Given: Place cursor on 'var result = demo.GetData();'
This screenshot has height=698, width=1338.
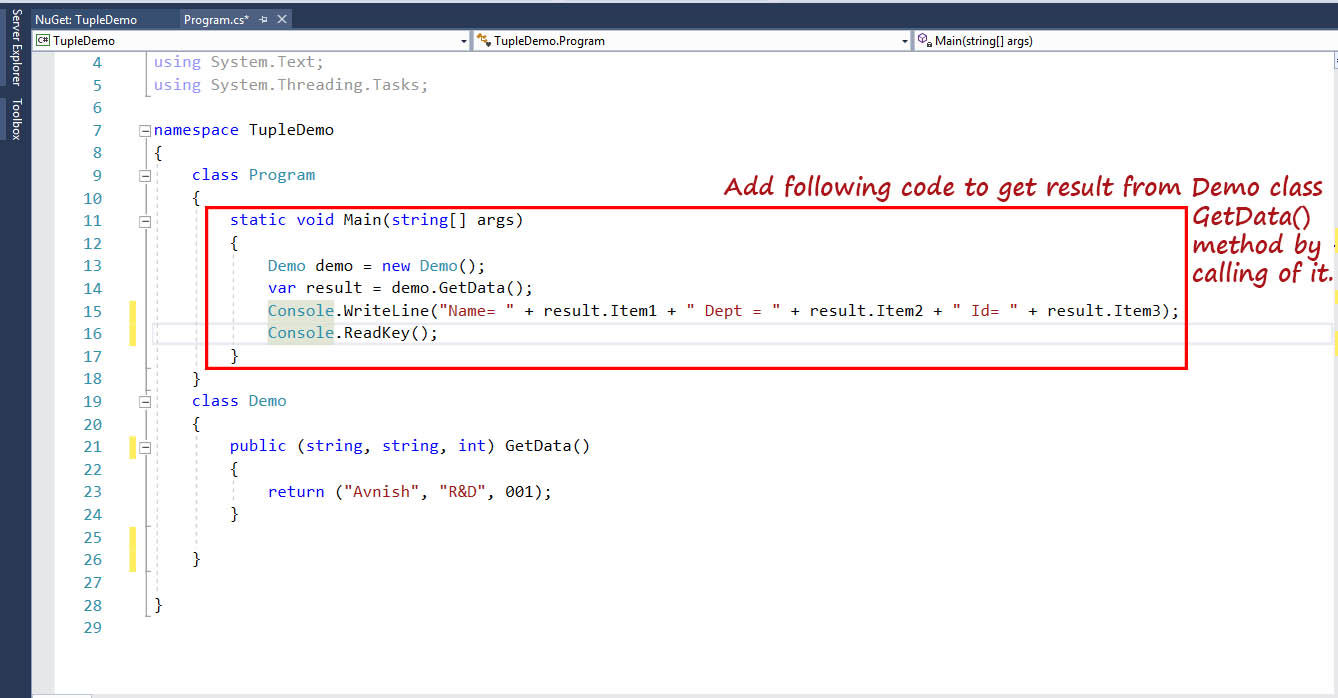Looking at the screenshot, I should (400, 288).
